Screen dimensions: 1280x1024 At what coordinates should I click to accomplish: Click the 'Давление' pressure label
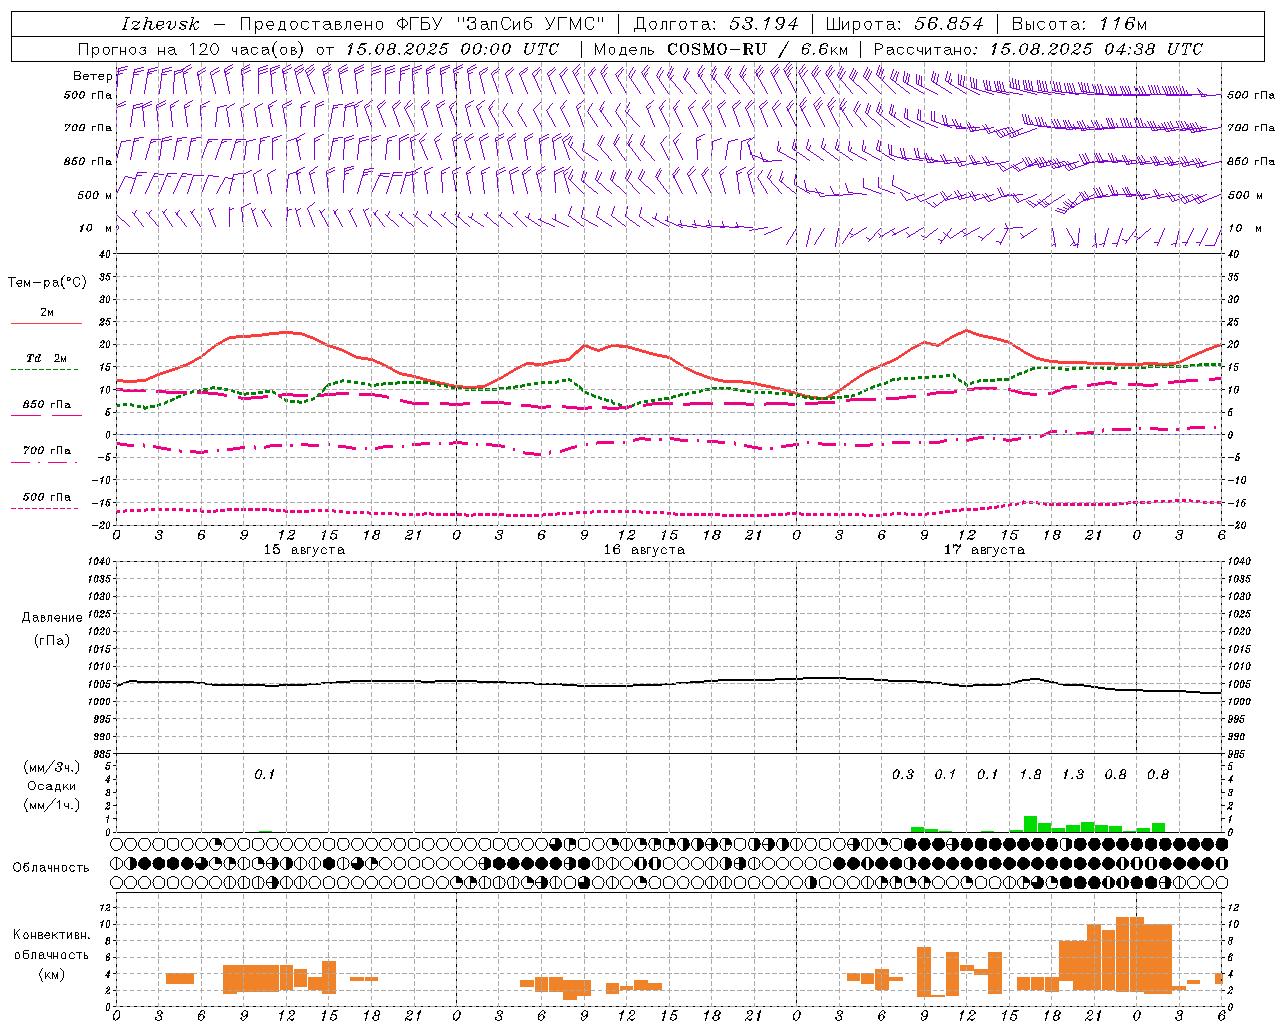coord(52,618)
